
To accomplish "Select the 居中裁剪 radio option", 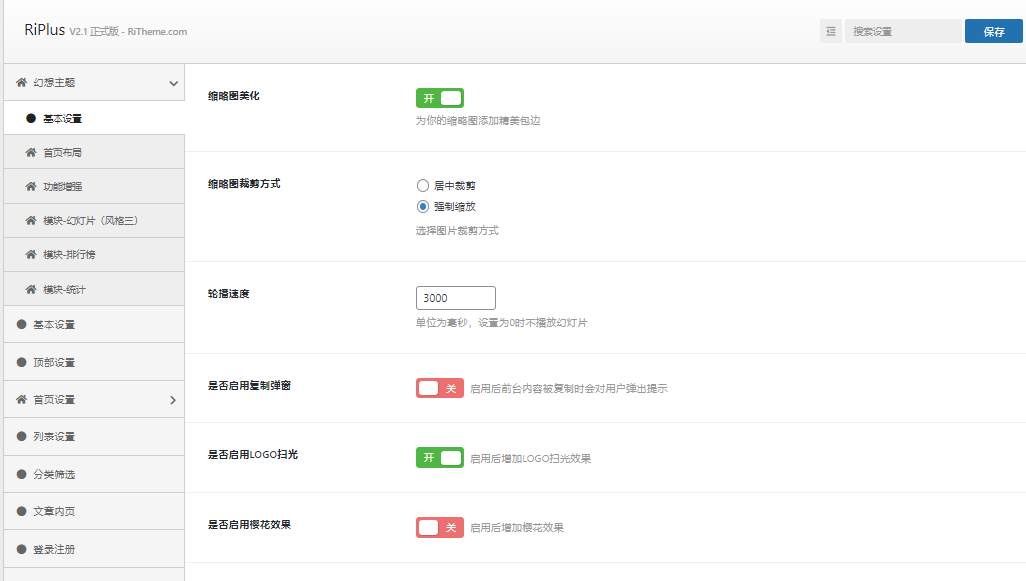I will (423, 186).
